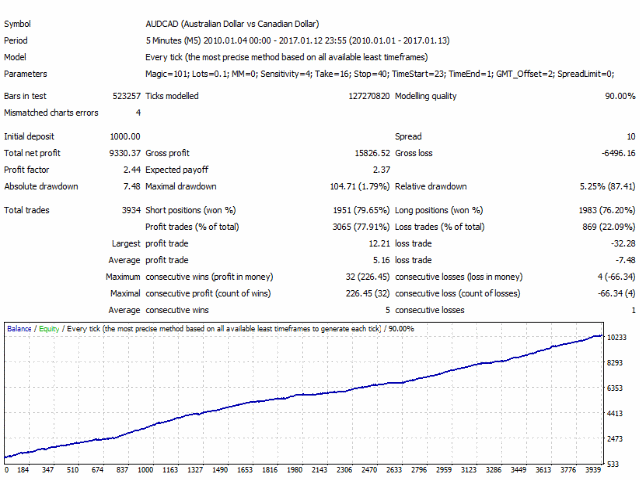
Task: Click the green 'Equity' legend label
Action: click(x=49, y=329)
